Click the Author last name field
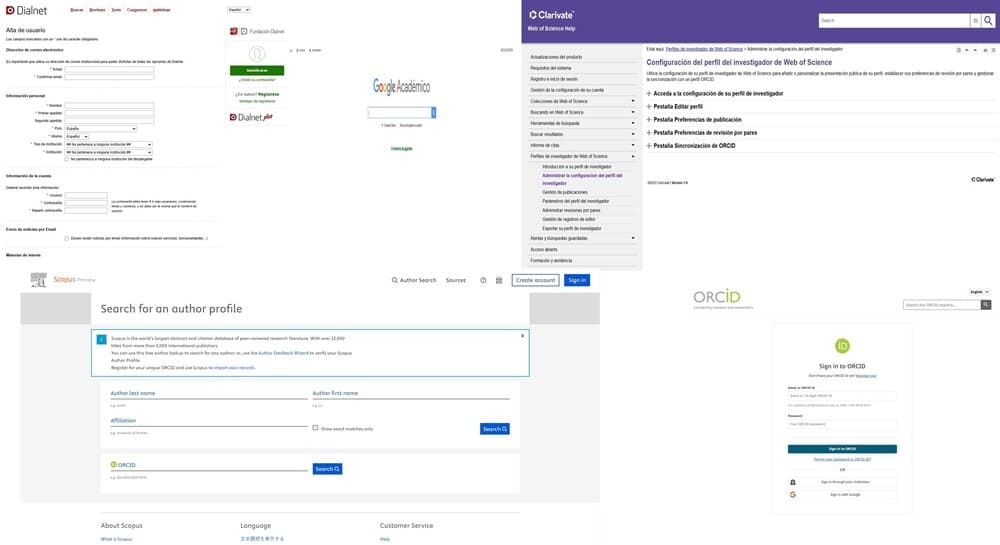 [x=209, y=393]
